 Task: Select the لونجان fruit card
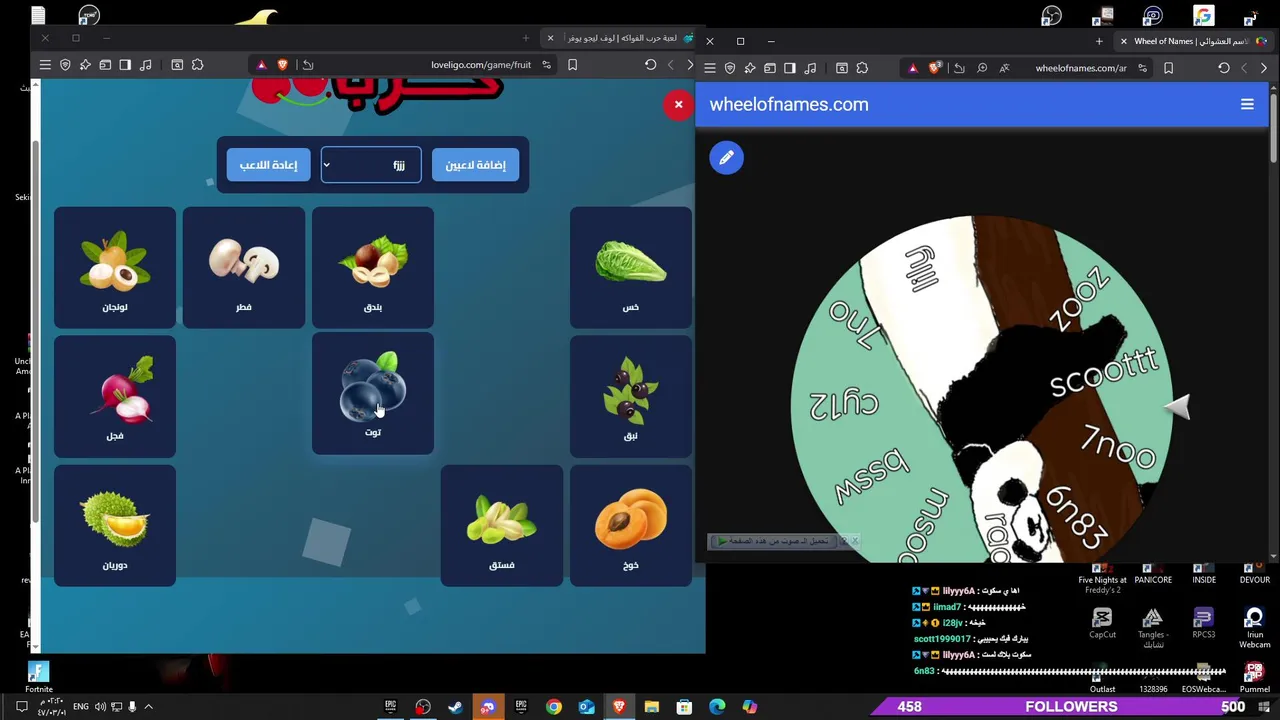pyautogui.click(x=115, y=268)
